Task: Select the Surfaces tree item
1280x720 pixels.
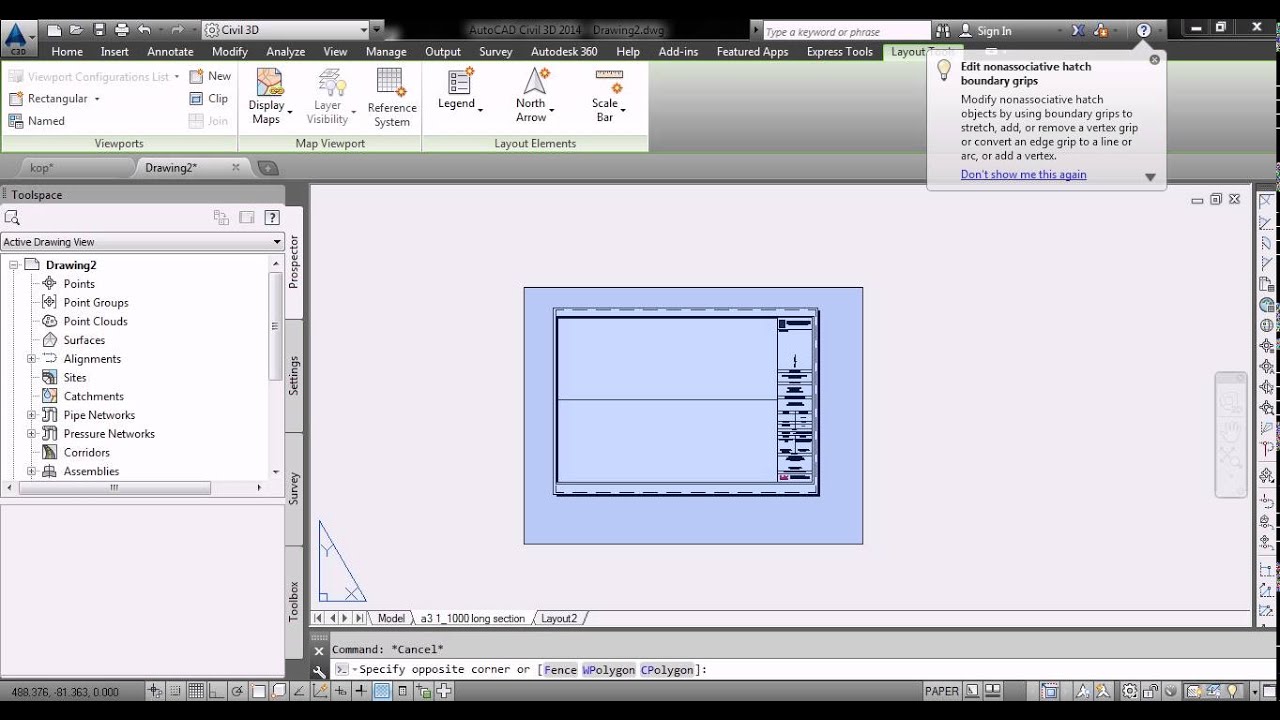Action: pyautogui.click(x=84, y=340)
